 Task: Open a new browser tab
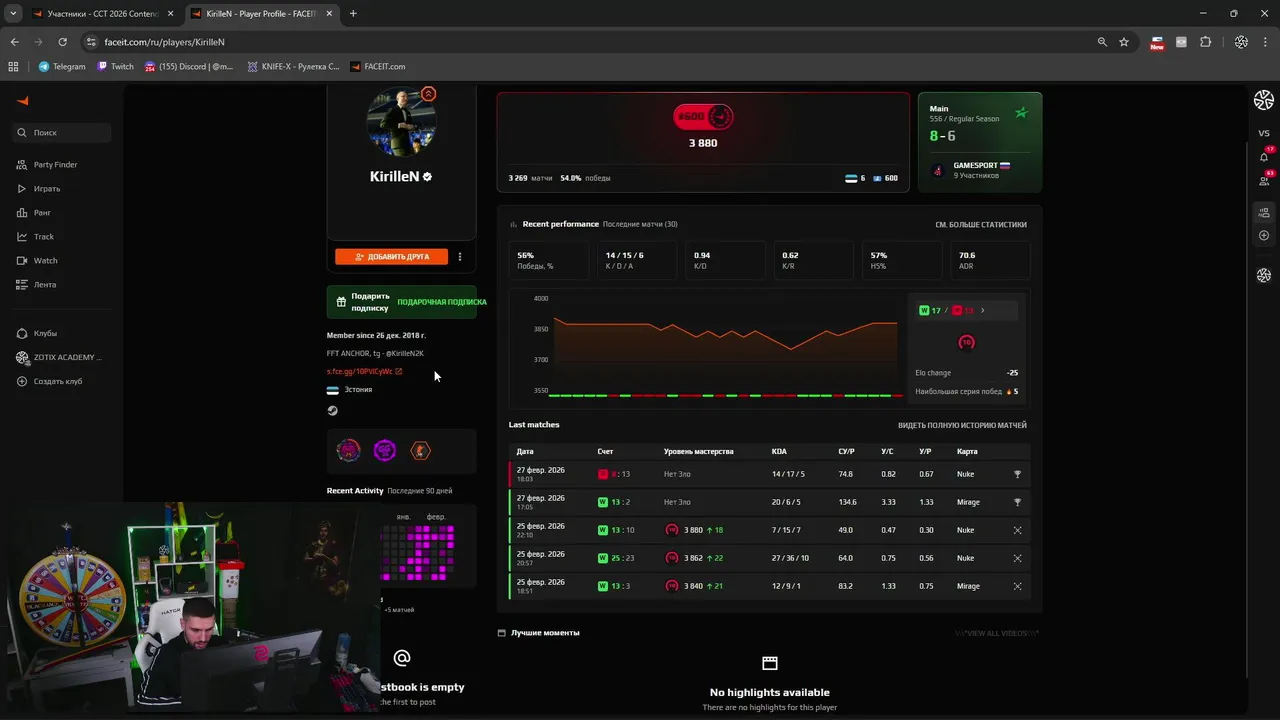point(353,13)
